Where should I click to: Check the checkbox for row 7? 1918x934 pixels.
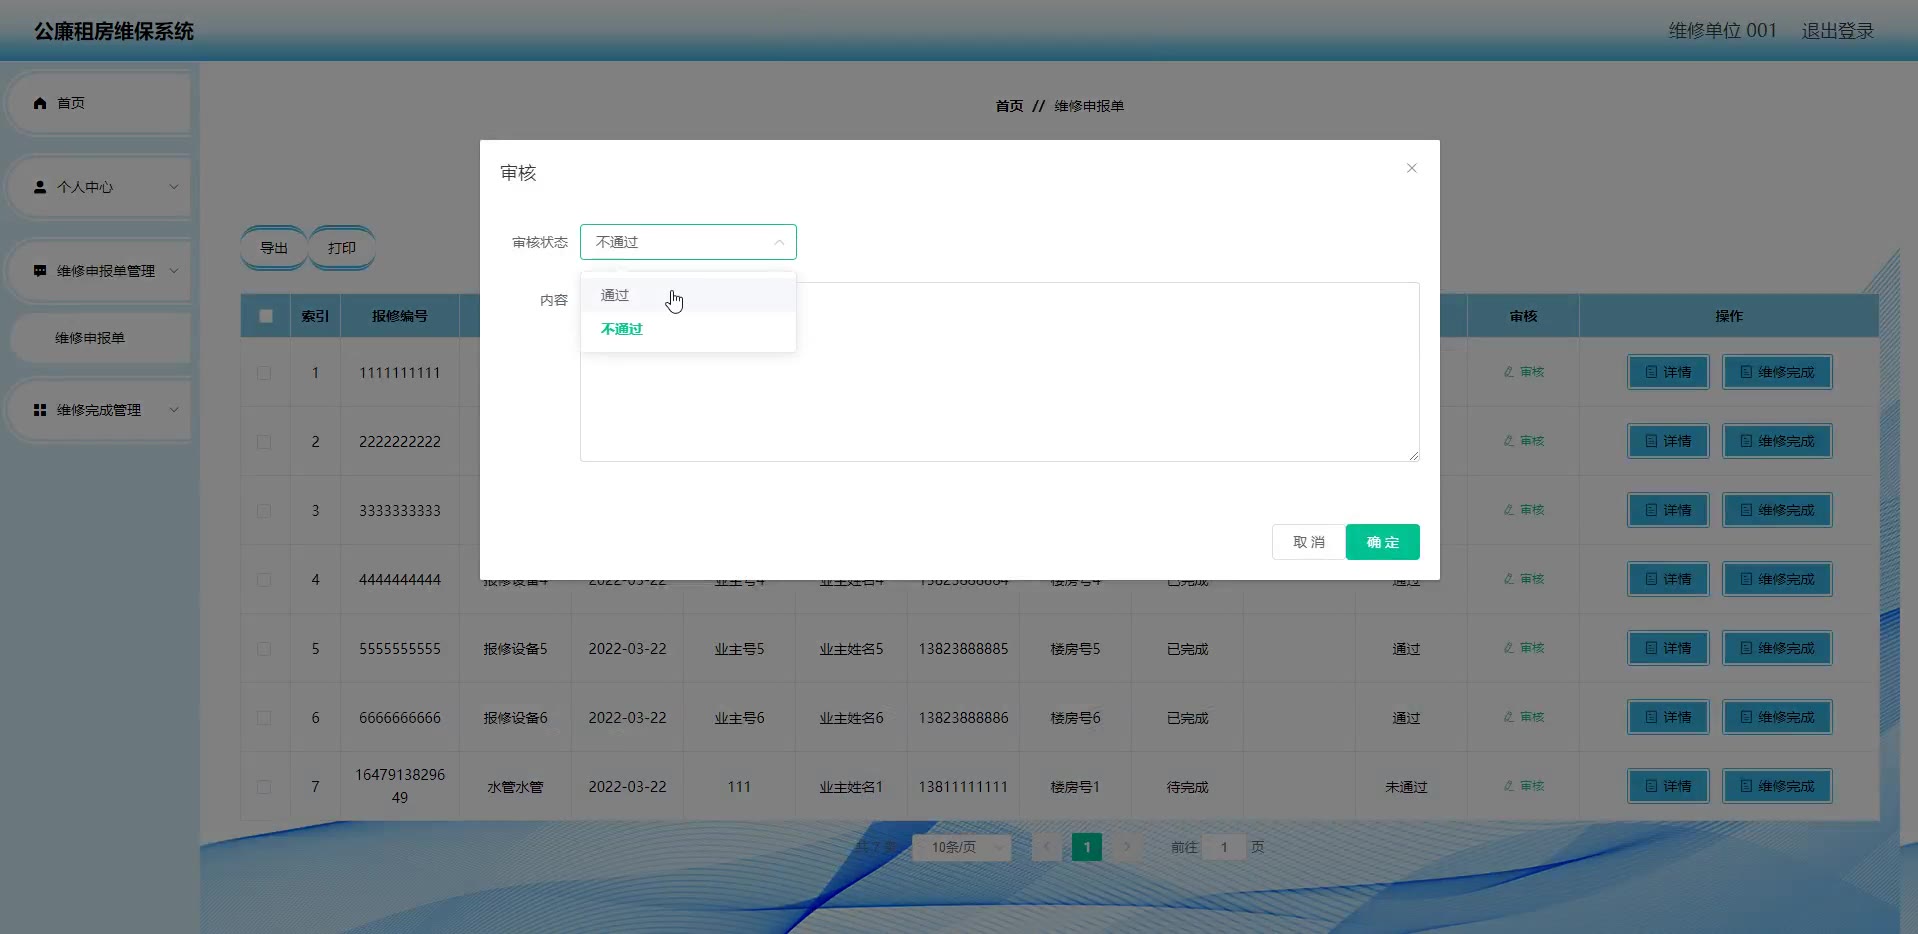264,787
